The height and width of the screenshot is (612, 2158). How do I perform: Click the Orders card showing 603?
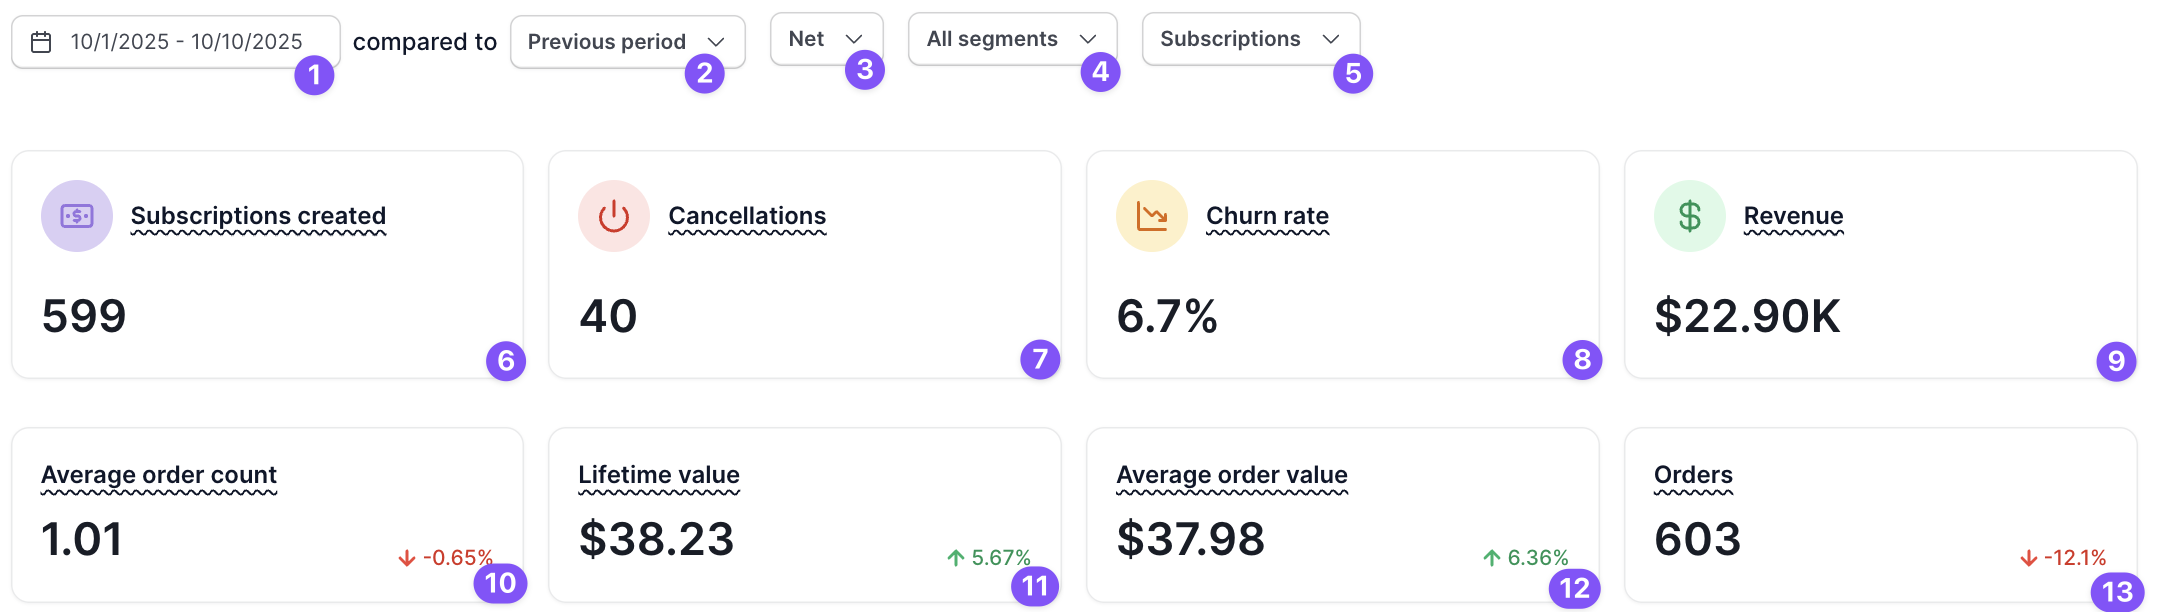1881,515
